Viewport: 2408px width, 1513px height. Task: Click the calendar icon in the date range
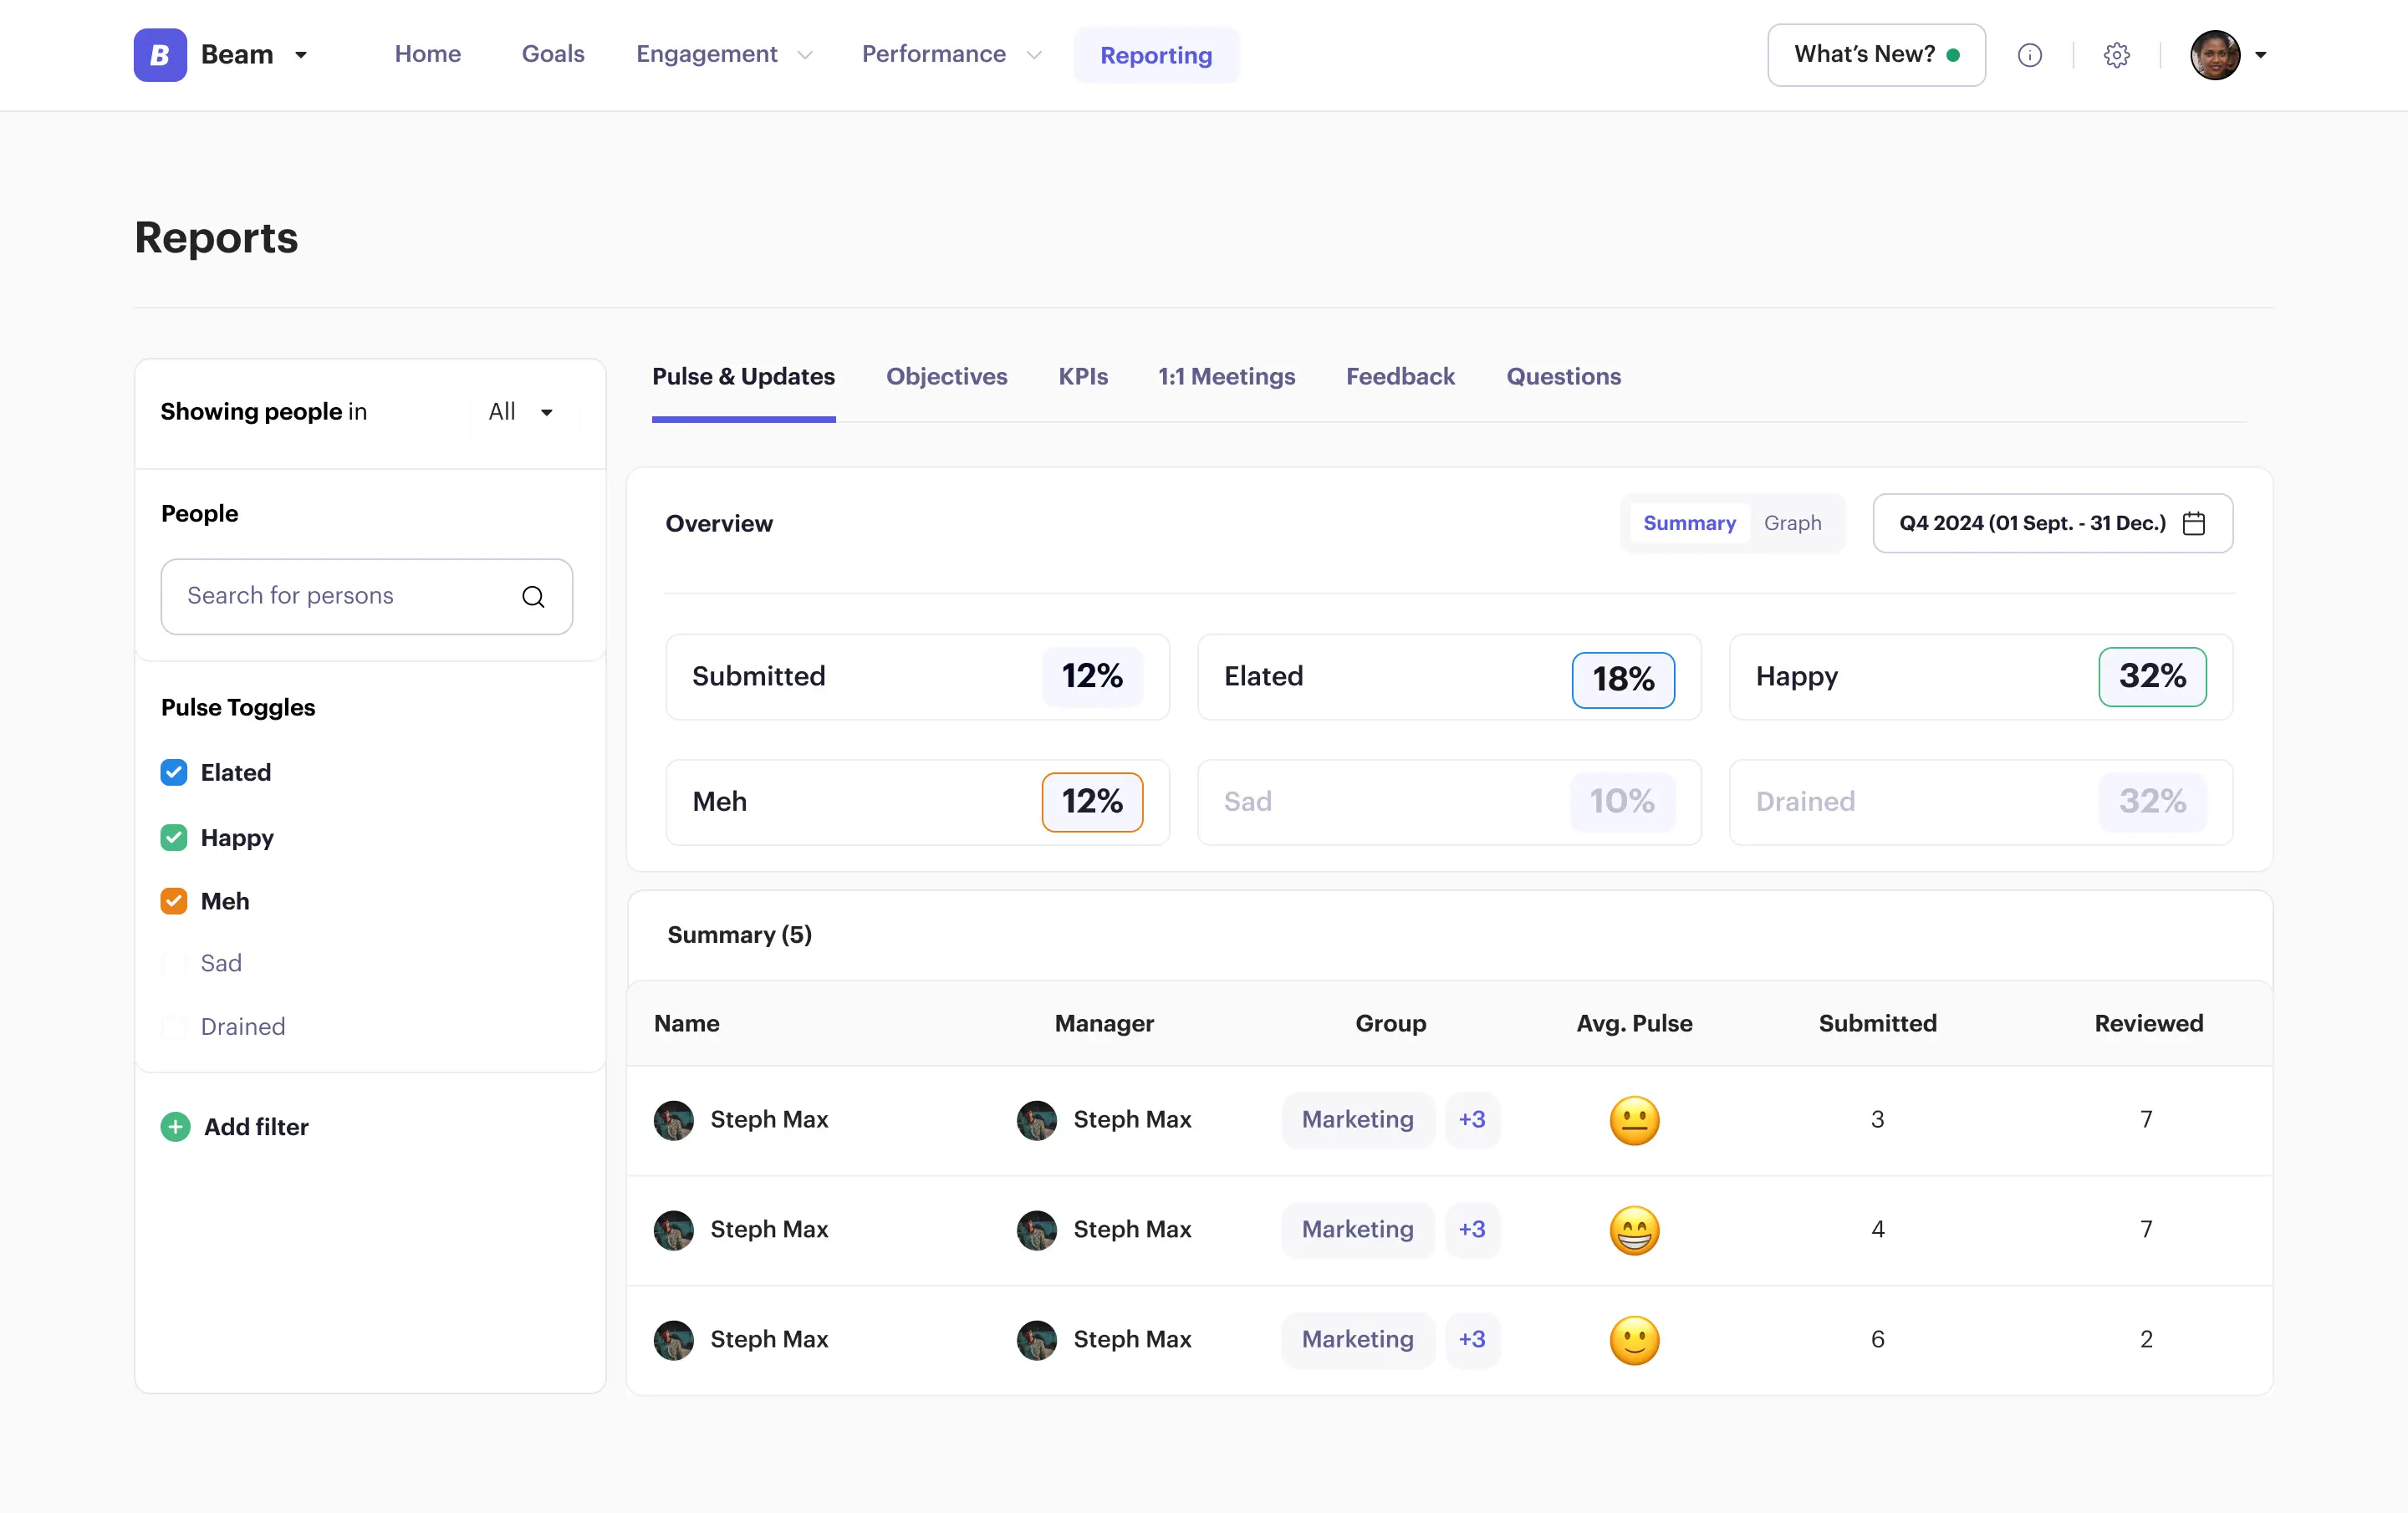(x=2193, y=523)
